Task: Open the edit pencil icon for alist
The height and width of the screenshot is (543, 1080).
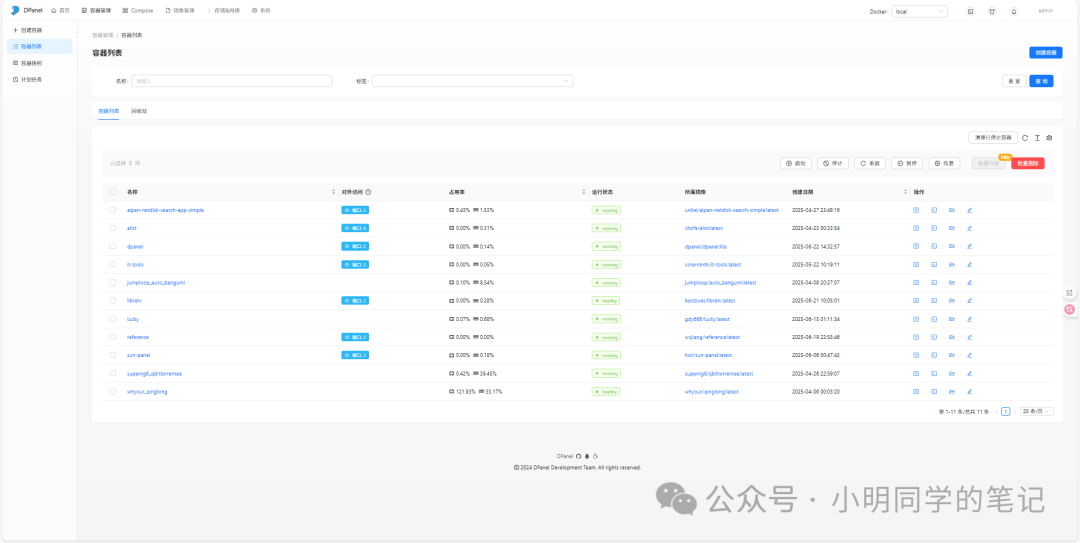Action: click(969, 228)
